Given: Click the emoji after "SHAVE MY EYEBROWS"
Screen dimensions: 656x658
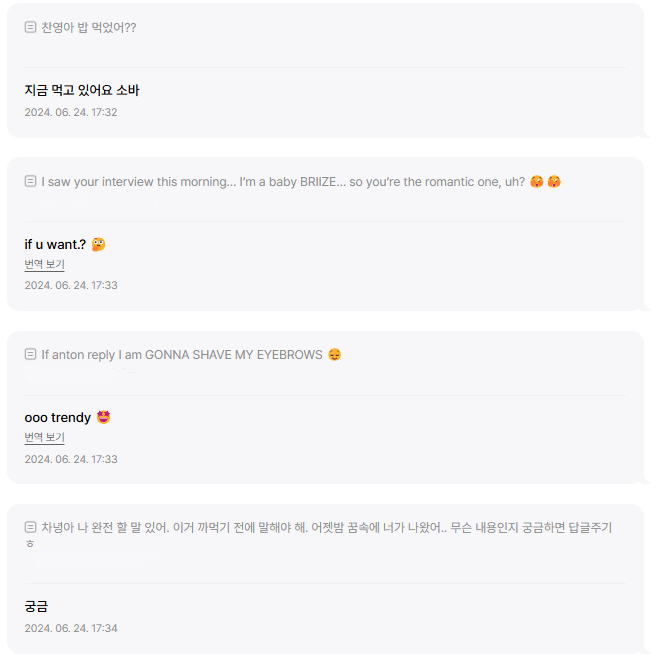Looking at the screenshot, I should 334,355.
